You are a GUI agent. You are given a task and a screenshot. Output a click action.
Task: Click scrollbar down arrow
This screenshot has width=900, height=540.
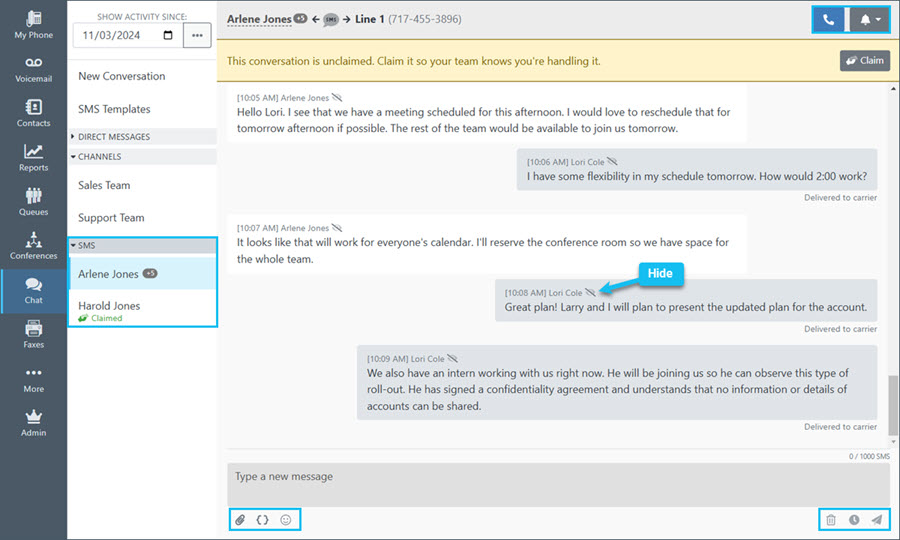[x=893, y=441]
